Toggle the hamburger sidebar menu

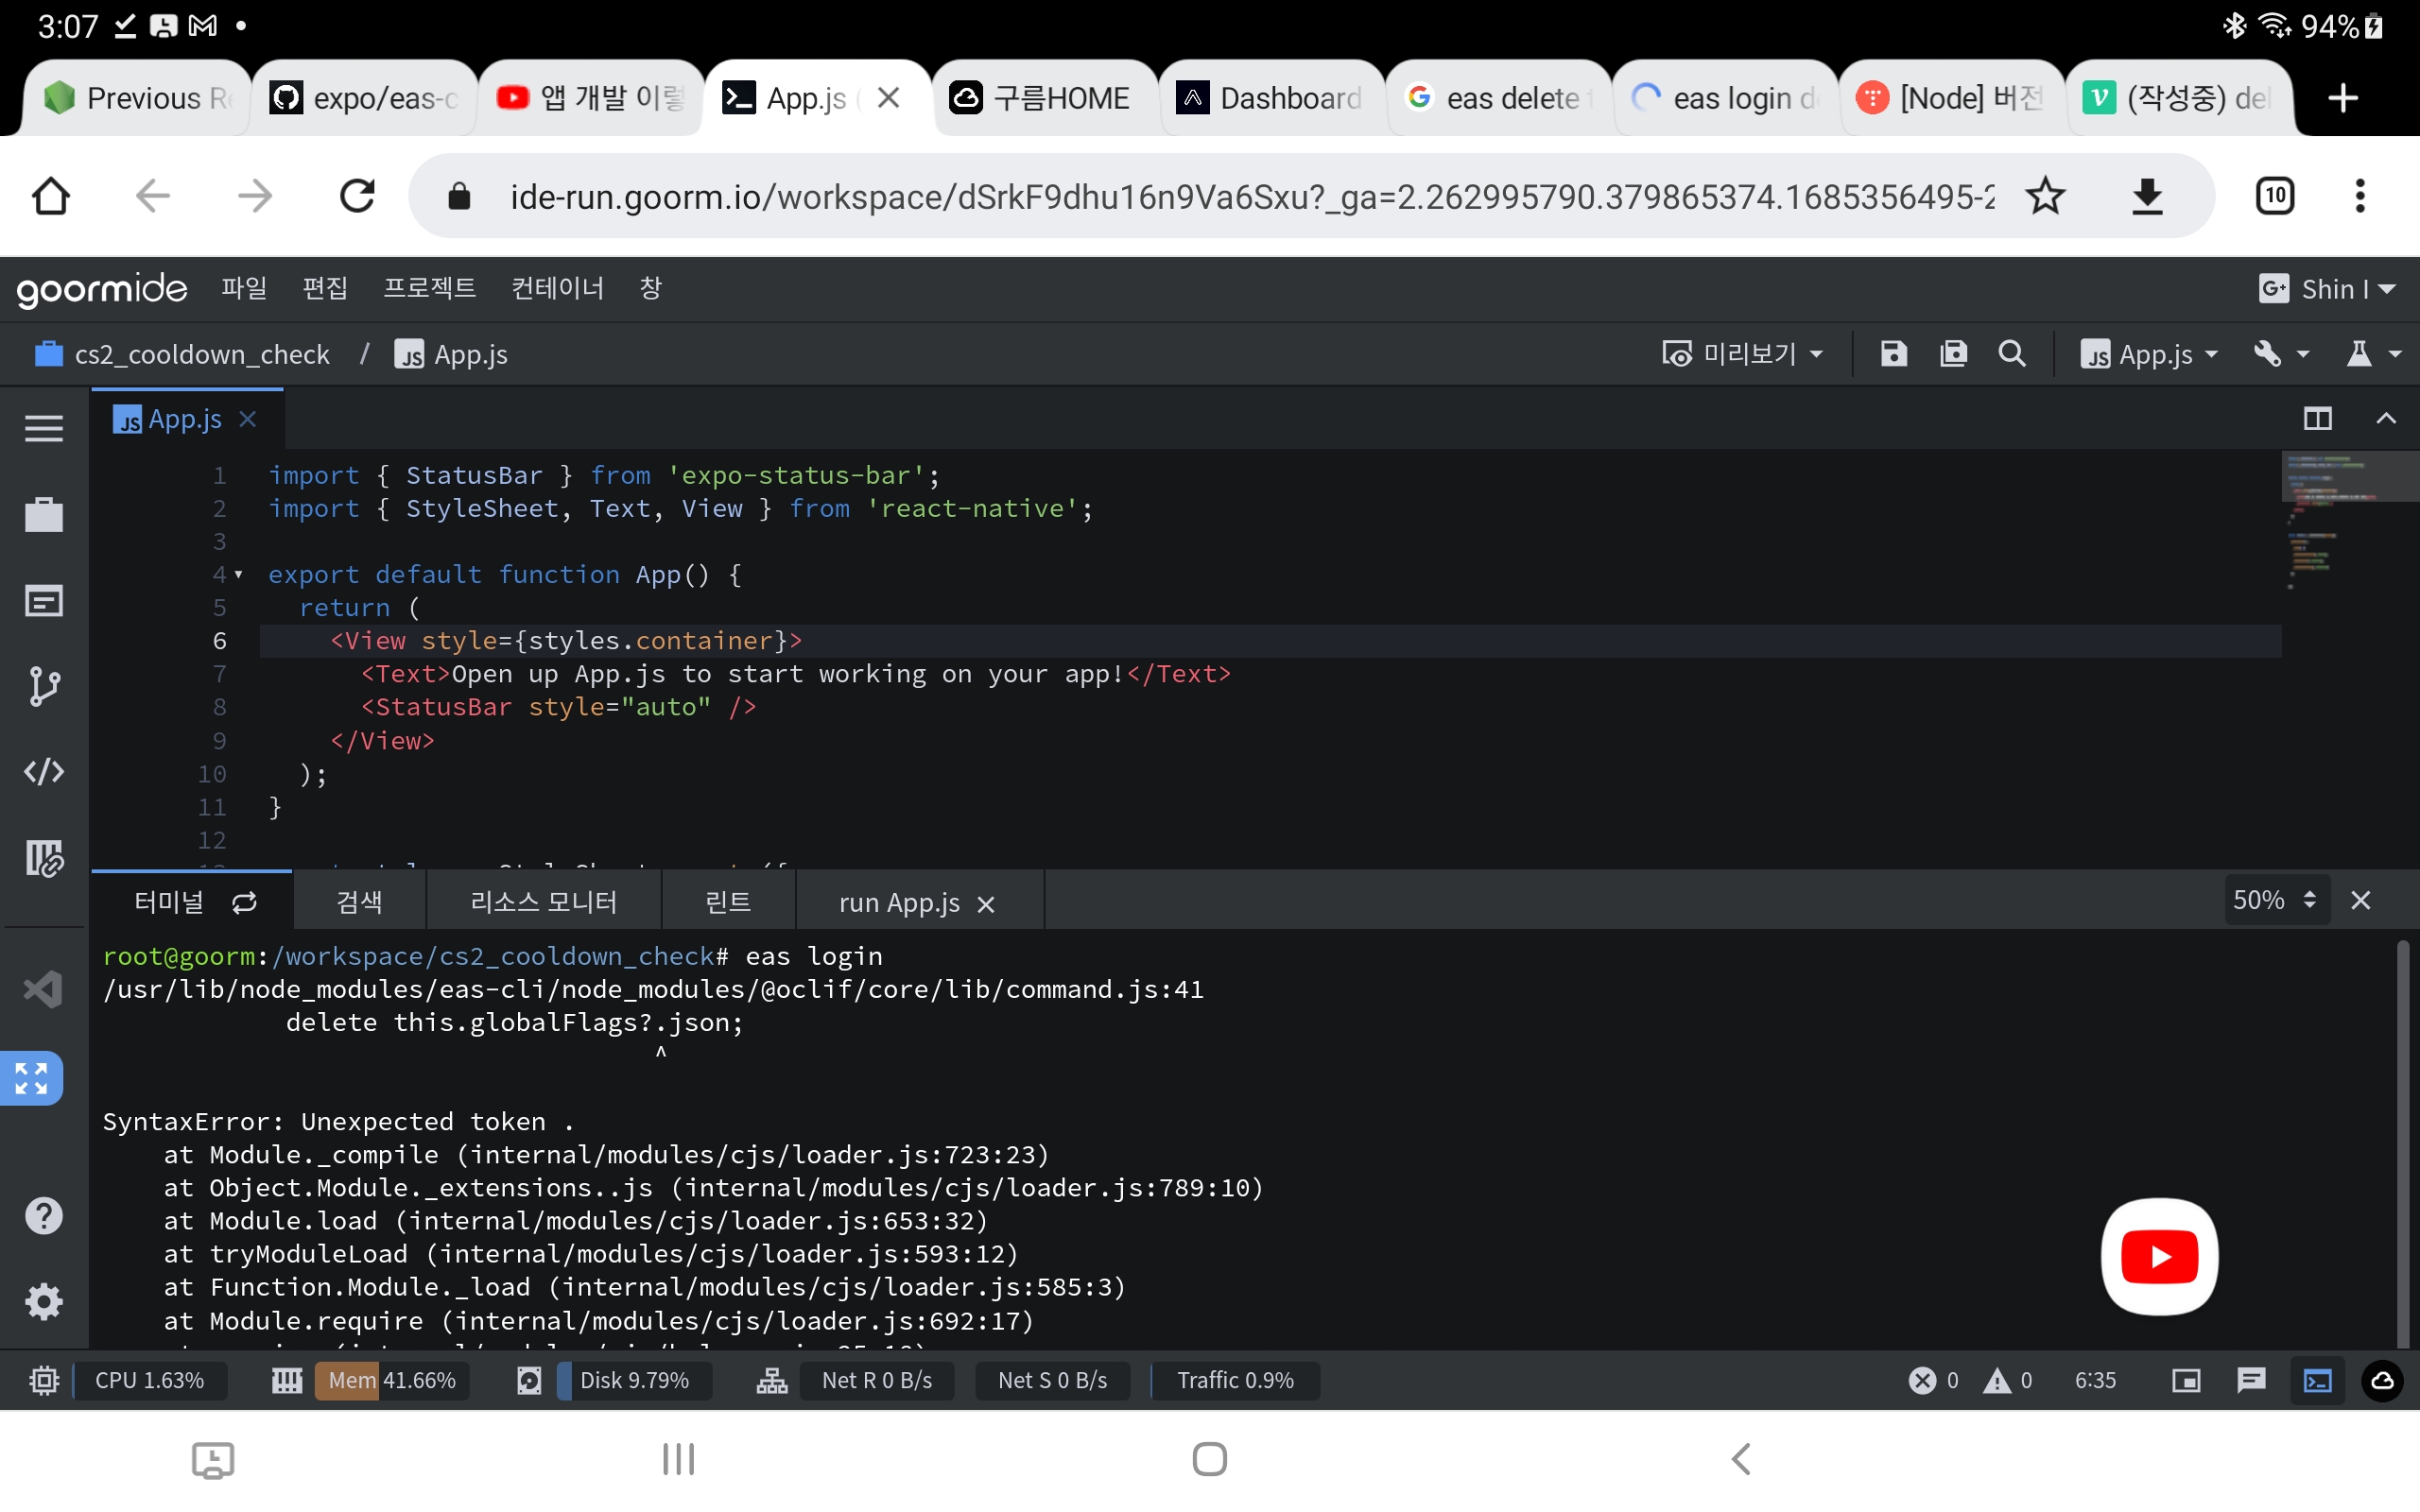click(x=44, y=428)
